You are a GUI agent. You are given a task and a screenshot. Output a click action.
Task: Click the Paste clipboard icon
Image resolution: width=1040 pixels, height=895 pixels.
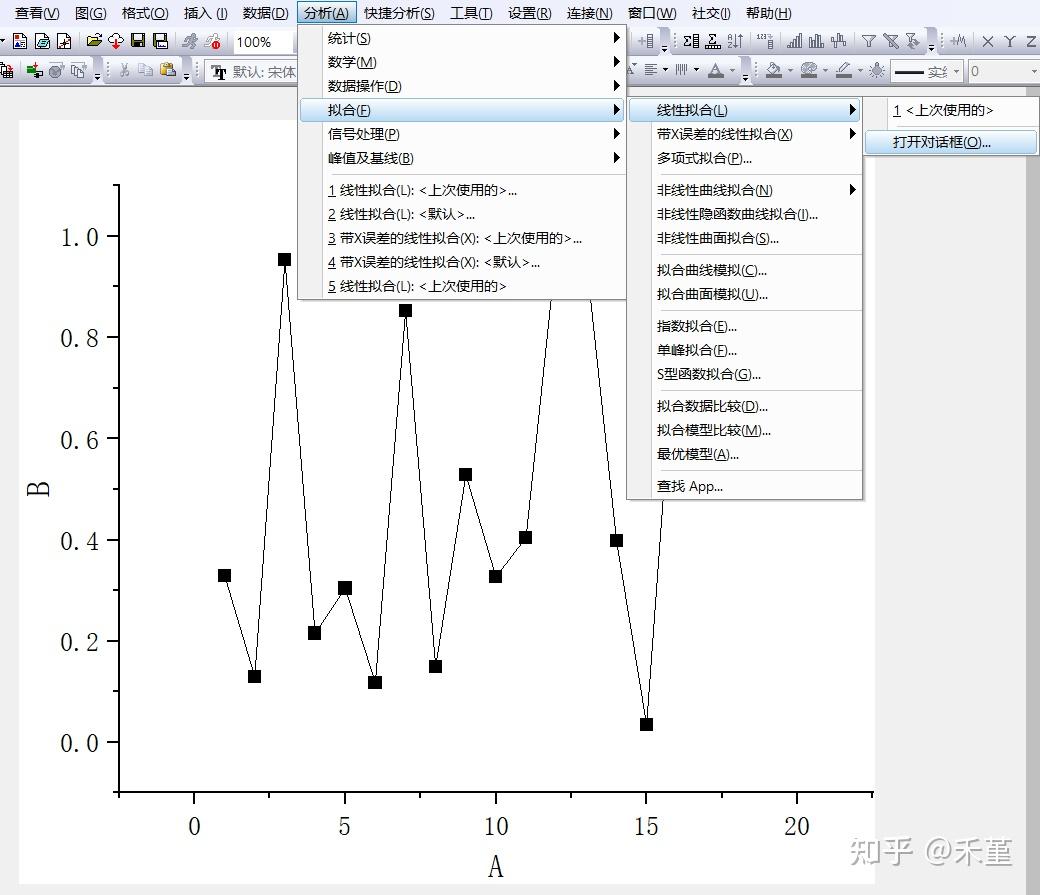pyautogui.click(x=168, y=70)
